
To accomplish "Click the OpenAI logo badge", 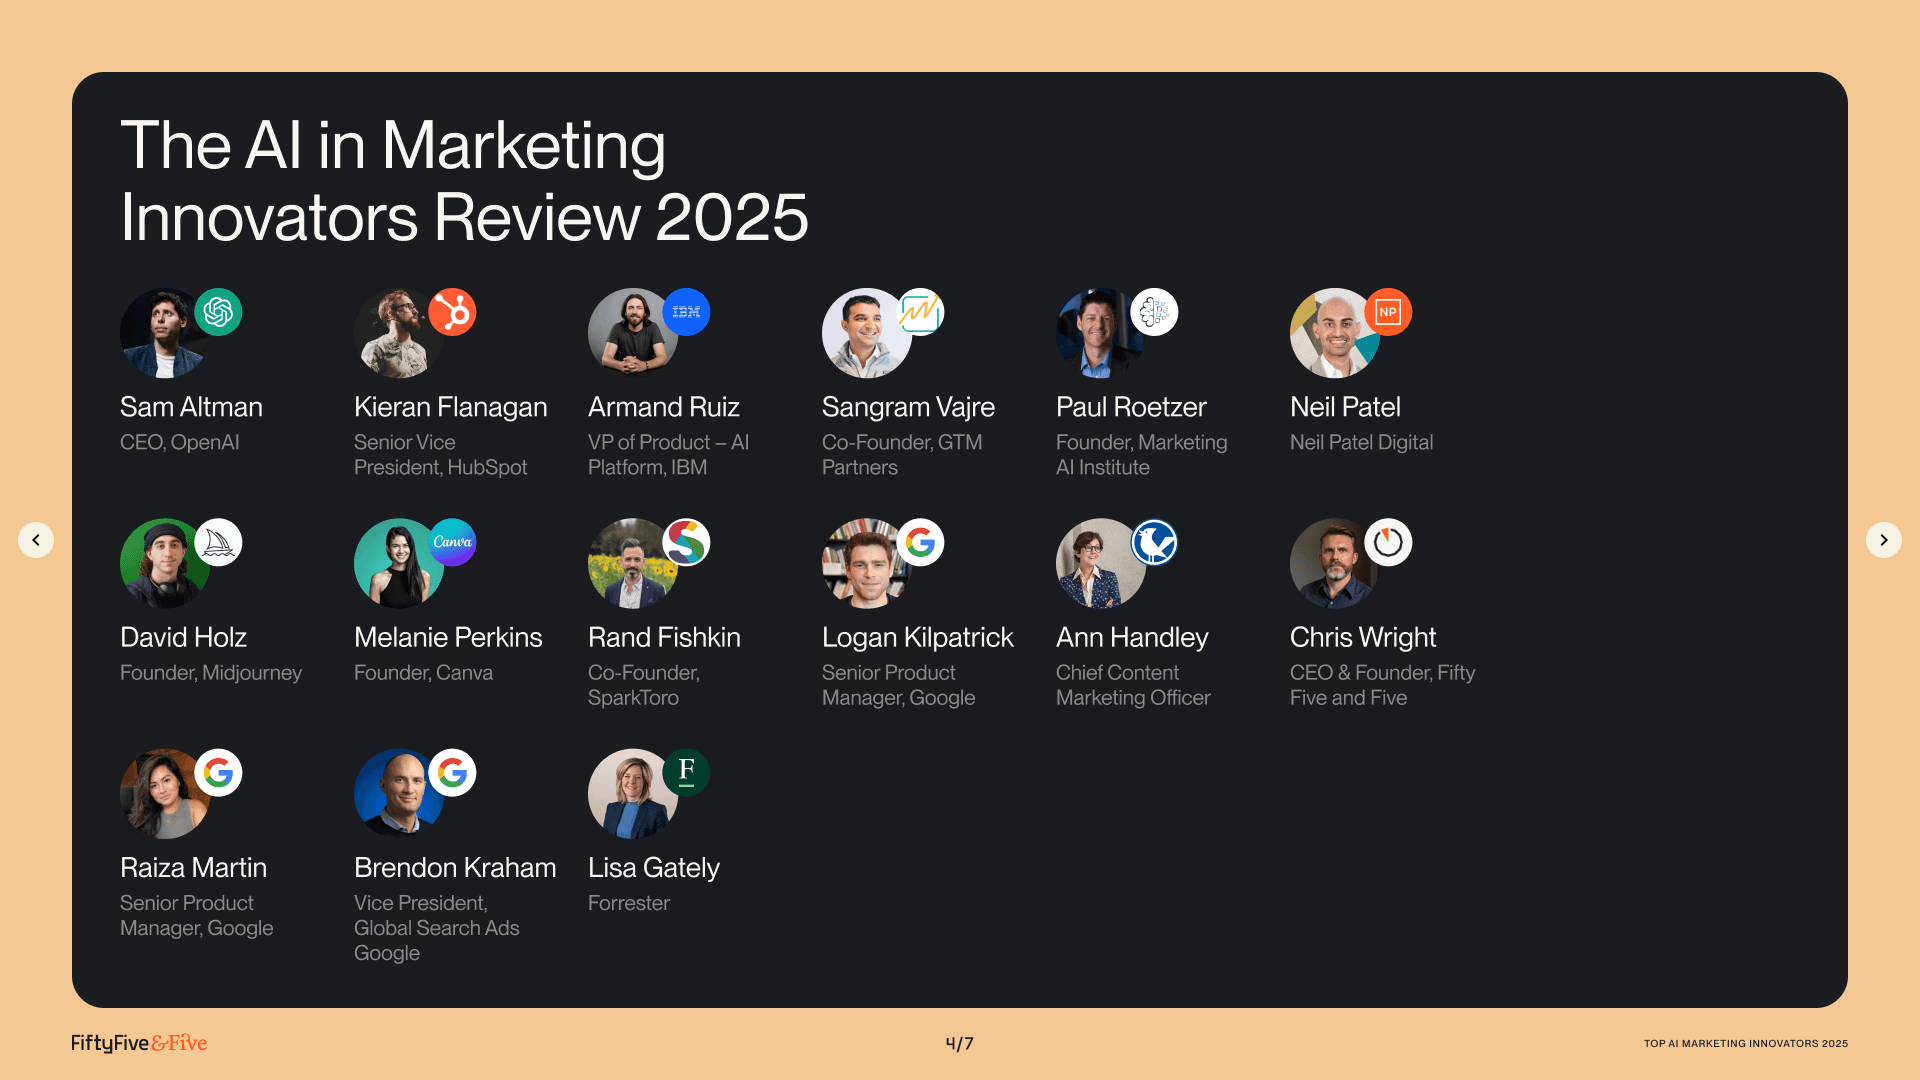I will point(218,312).
